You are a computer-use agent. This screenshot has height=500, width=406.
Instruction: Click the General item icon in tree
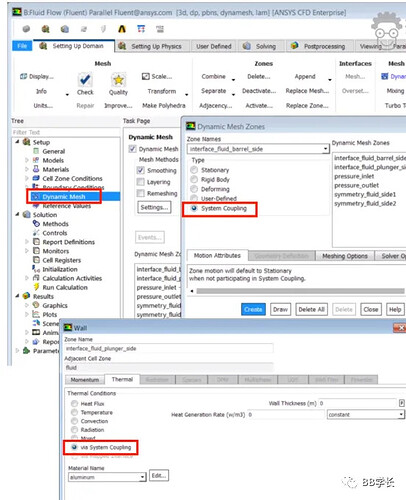[x=36, y=151]
